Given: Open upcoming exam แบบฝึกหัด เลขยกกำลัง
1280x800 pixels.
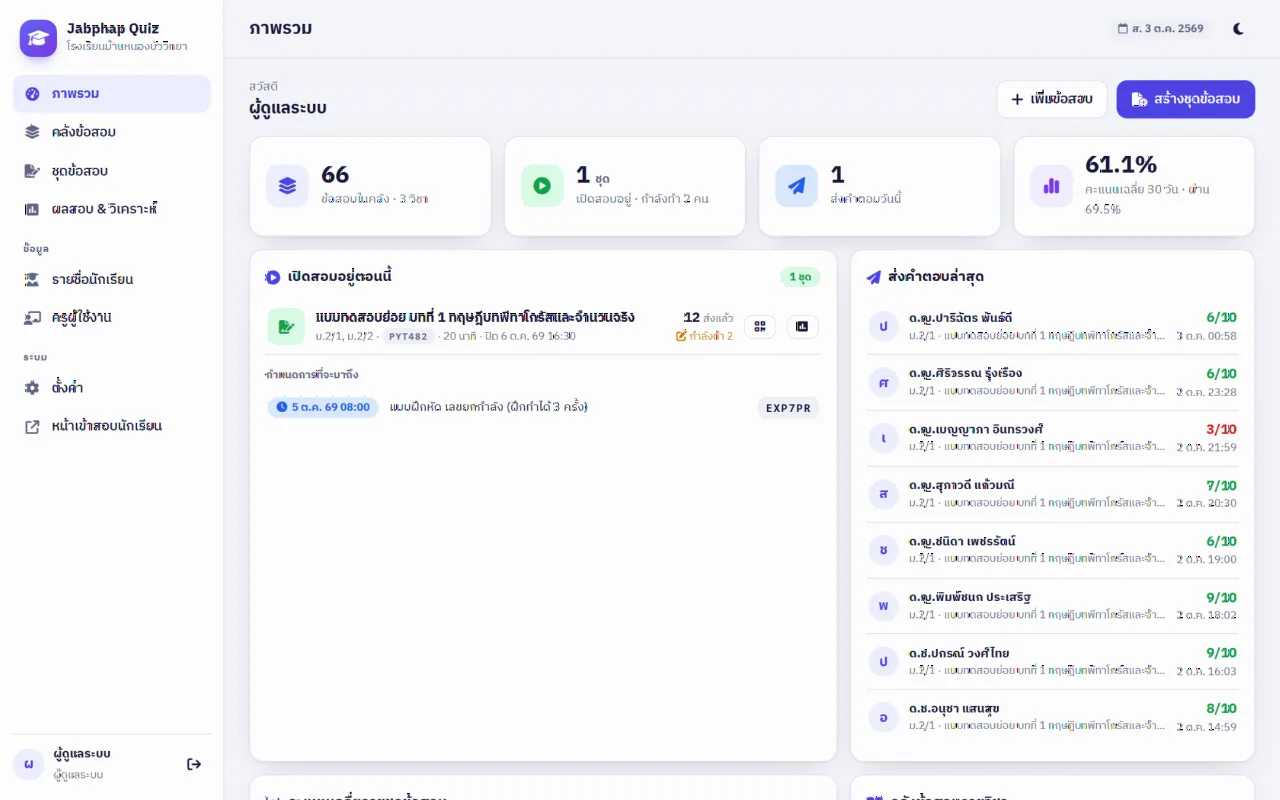Looking at the screenshot, I should coord(489,407).
